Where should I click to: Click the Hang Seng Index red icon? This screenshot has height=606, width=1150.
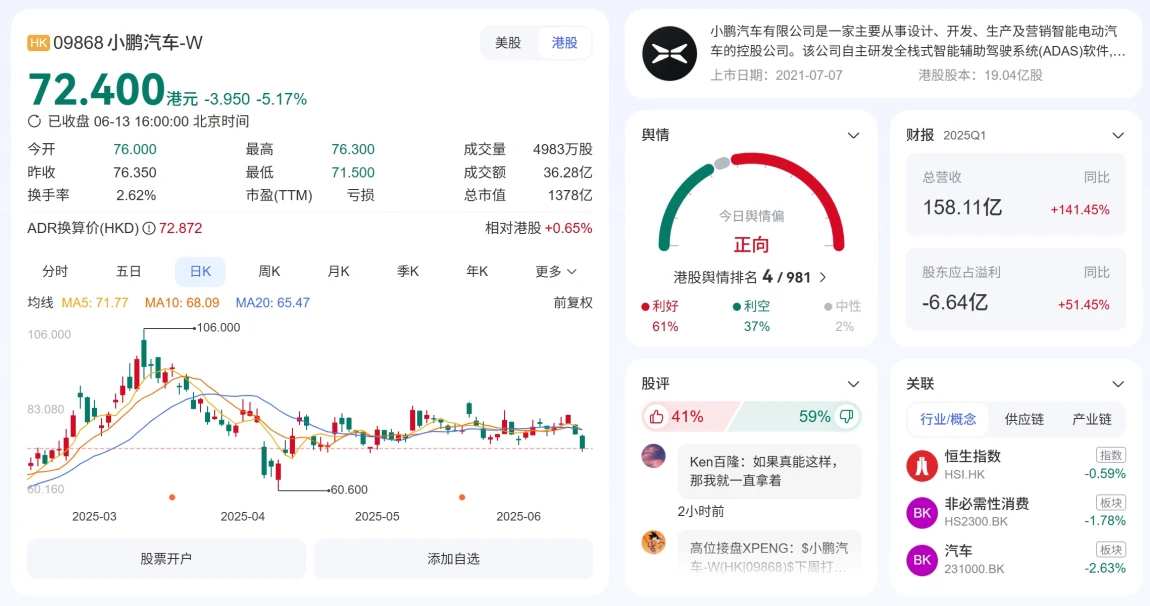(x=921, y=465)
